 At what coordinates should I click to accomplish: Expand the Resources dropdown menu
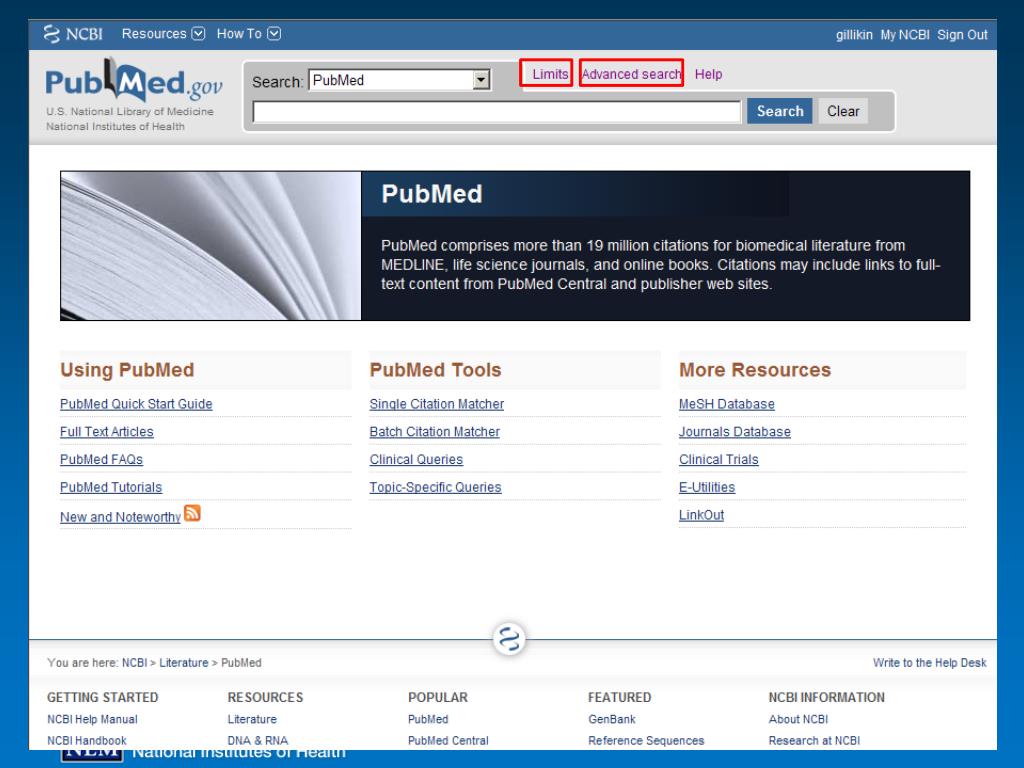pyautogui.click(x=163, y=34)
